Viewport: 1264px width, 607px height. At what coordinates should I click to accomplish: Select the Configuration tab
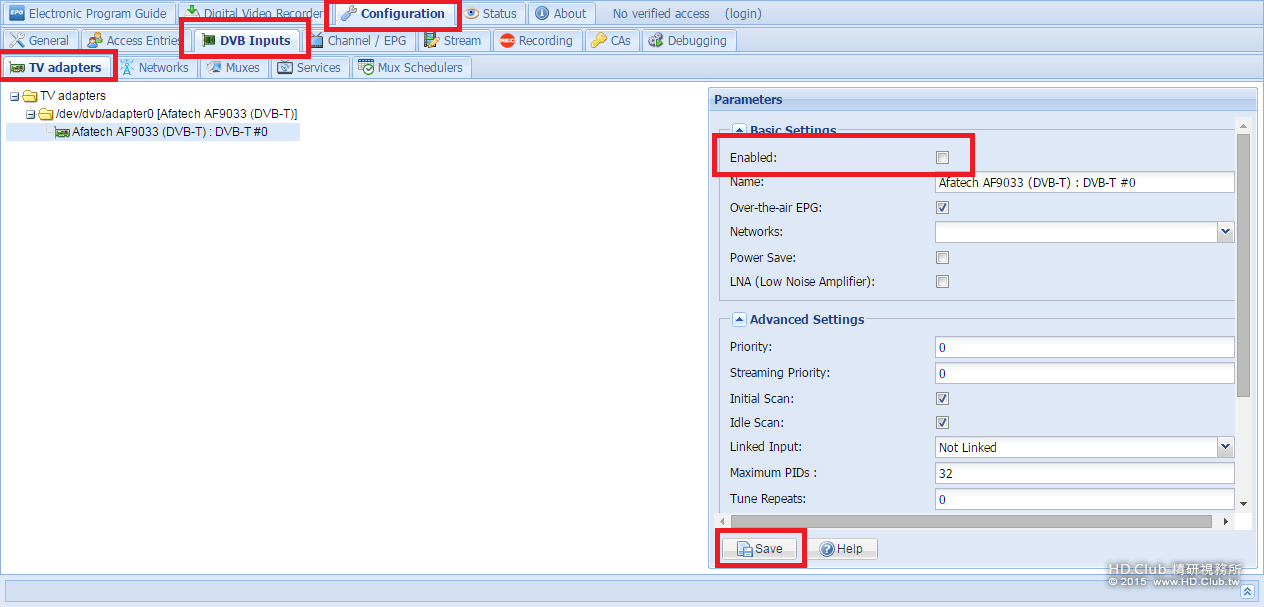tap(393, 14)
